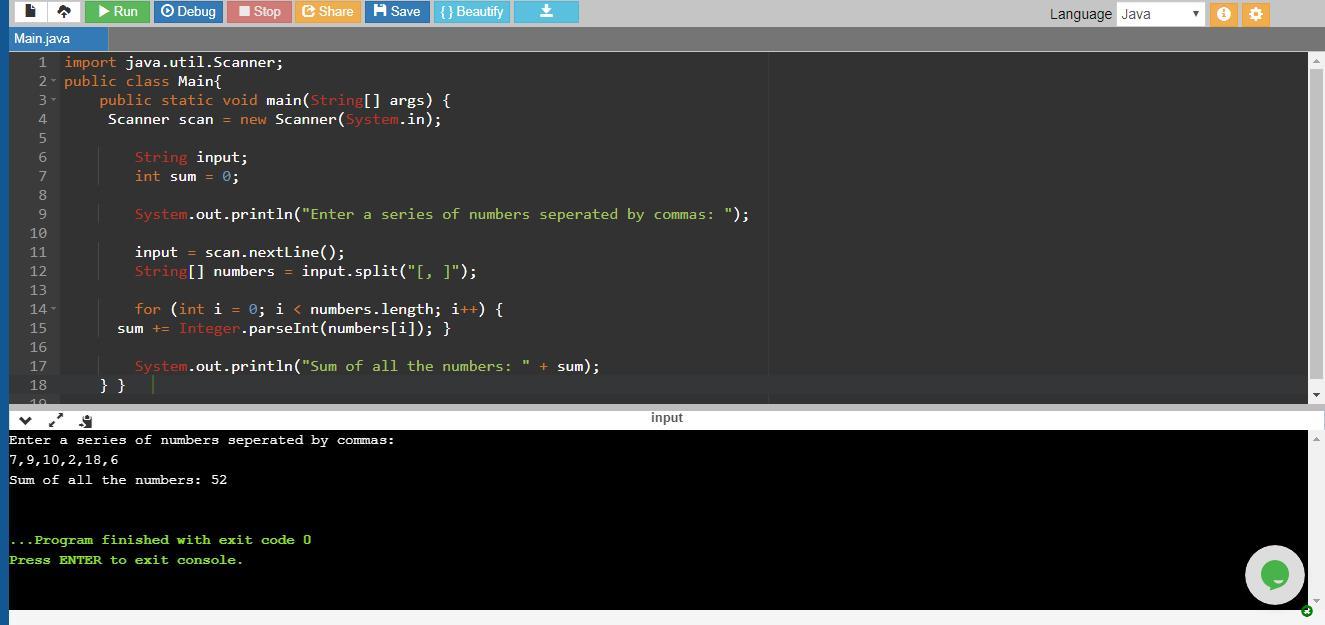1325x625 pixels.
Task: Download the code with the arrow icon
Action: click(x=546, y=11)
